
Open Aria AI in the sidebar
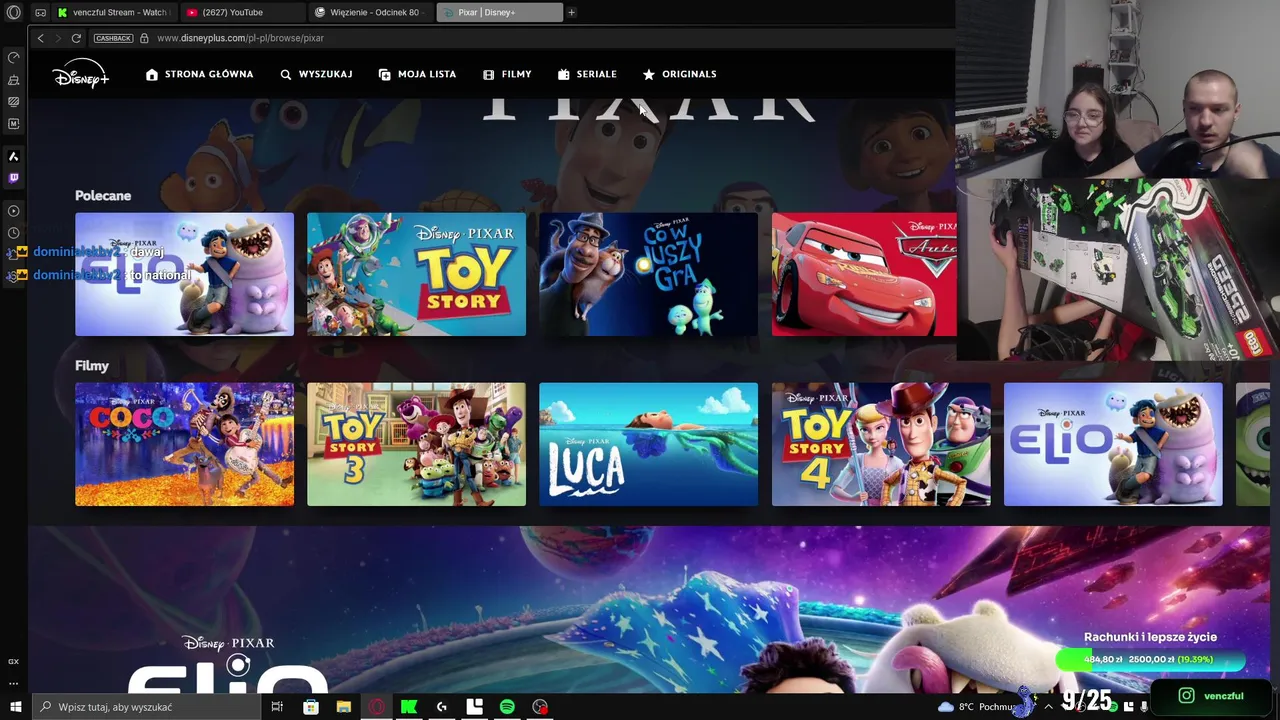pos(14,157)
